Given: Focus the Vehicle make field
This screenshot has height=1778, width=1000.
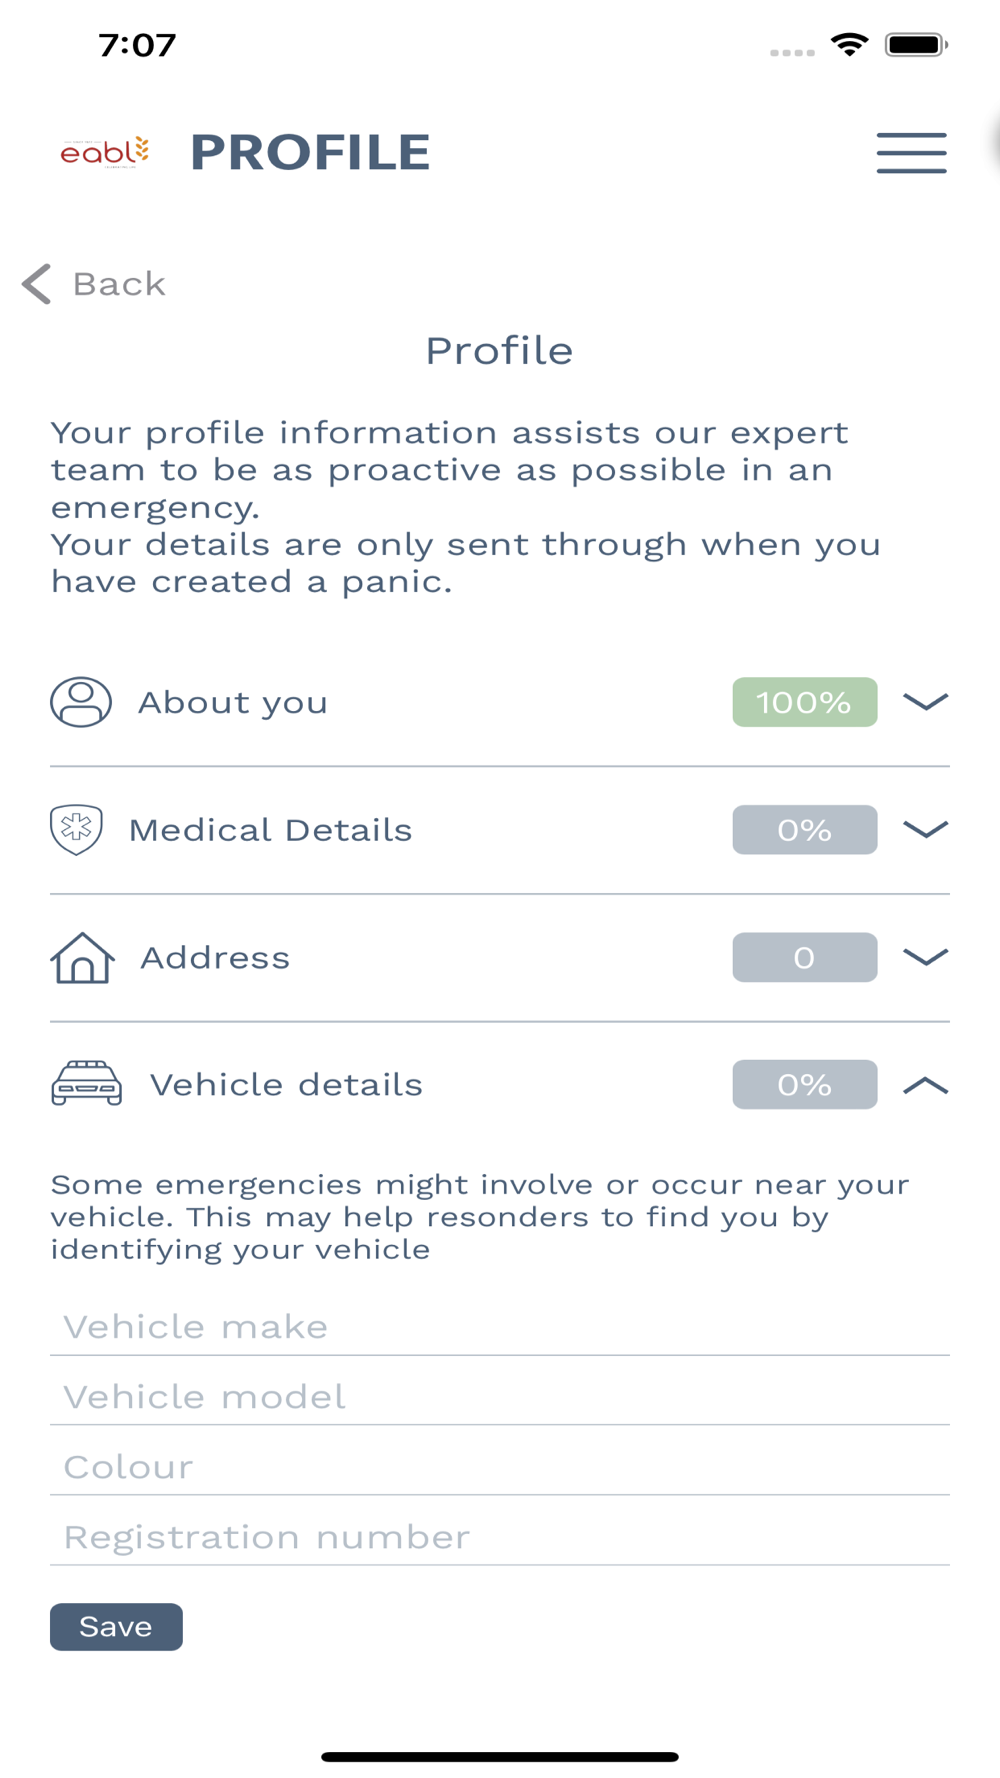Looking at the screenshot, I should [x=500, y=1327].
